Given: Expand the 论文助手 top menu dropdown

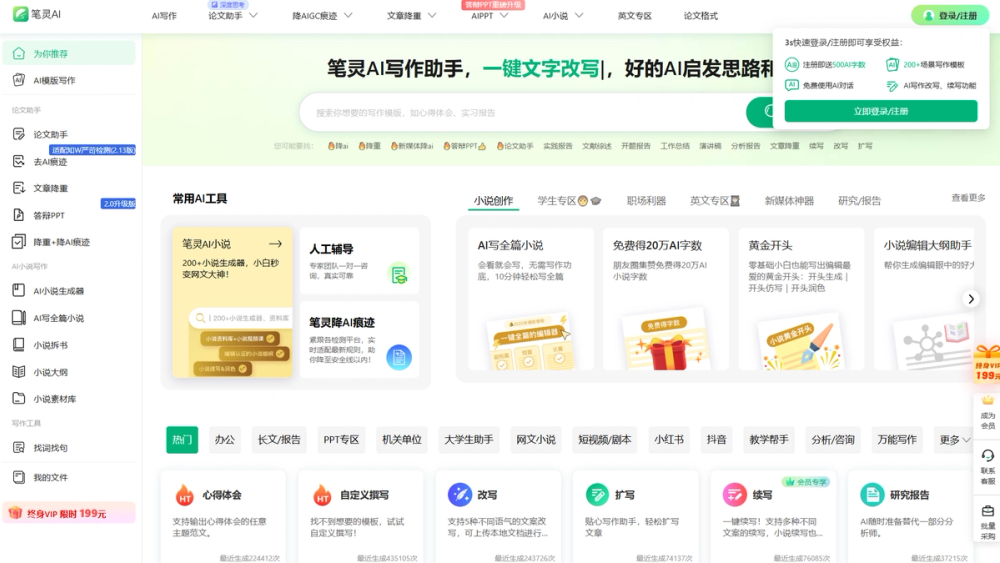Looking at the screenshot, I should click(x=253, y=15).
